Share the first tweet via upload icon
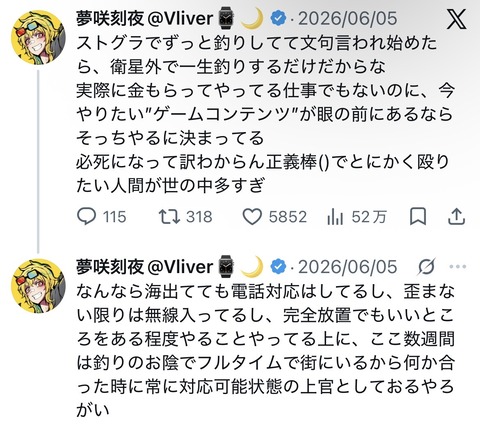 tap(456, 217)
